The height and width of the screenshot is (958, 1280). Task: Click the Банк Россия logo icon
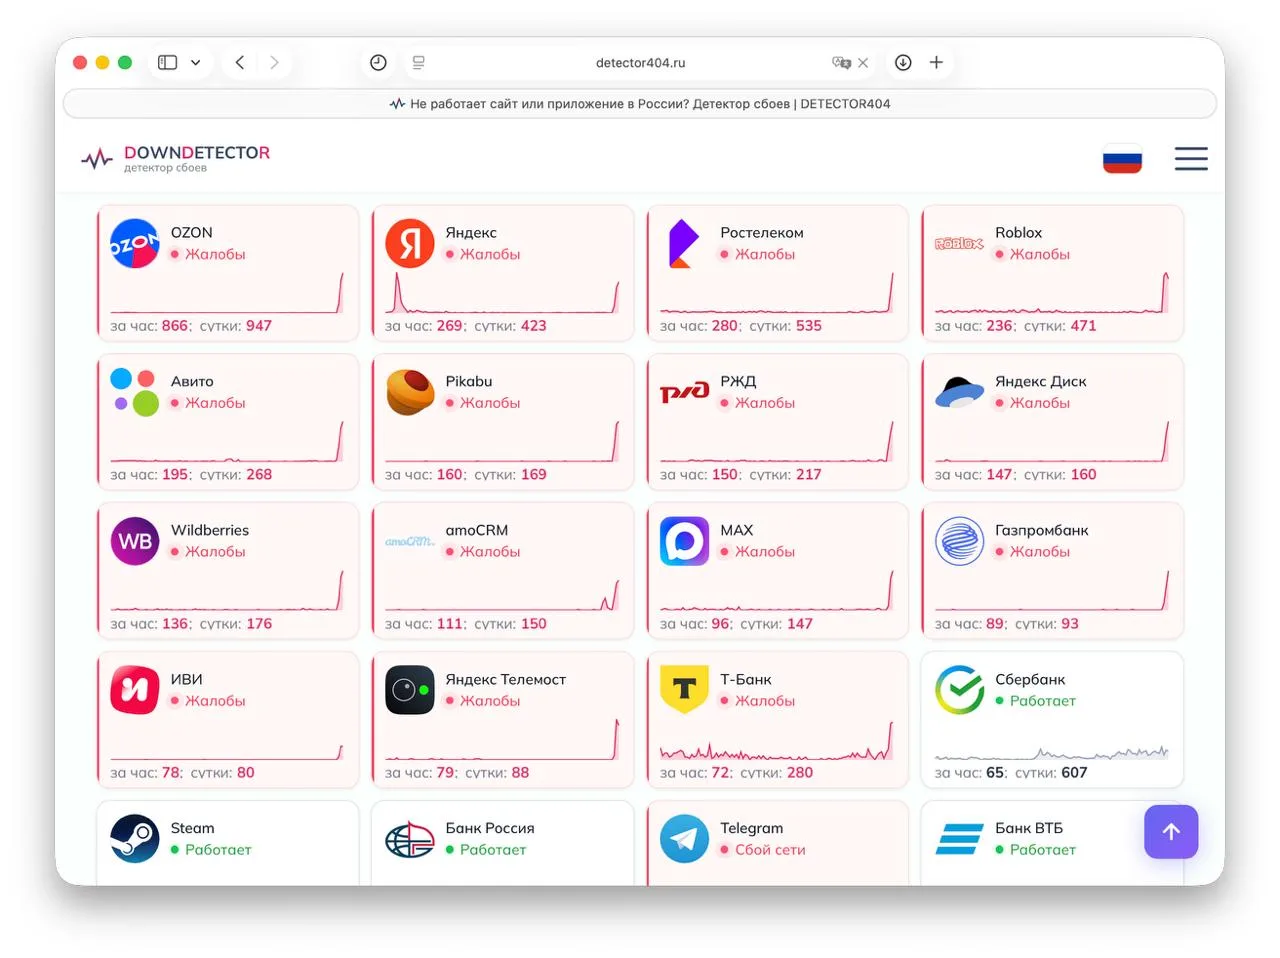[410, 839]
